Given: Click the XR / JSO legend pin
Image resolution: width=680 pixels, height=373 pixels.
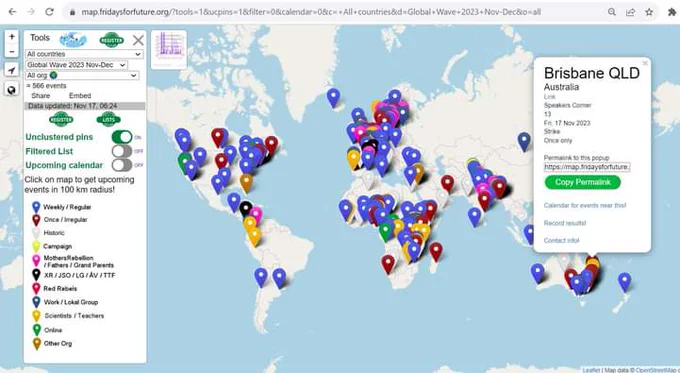Looking at the screenshot, I should [36, 275].
